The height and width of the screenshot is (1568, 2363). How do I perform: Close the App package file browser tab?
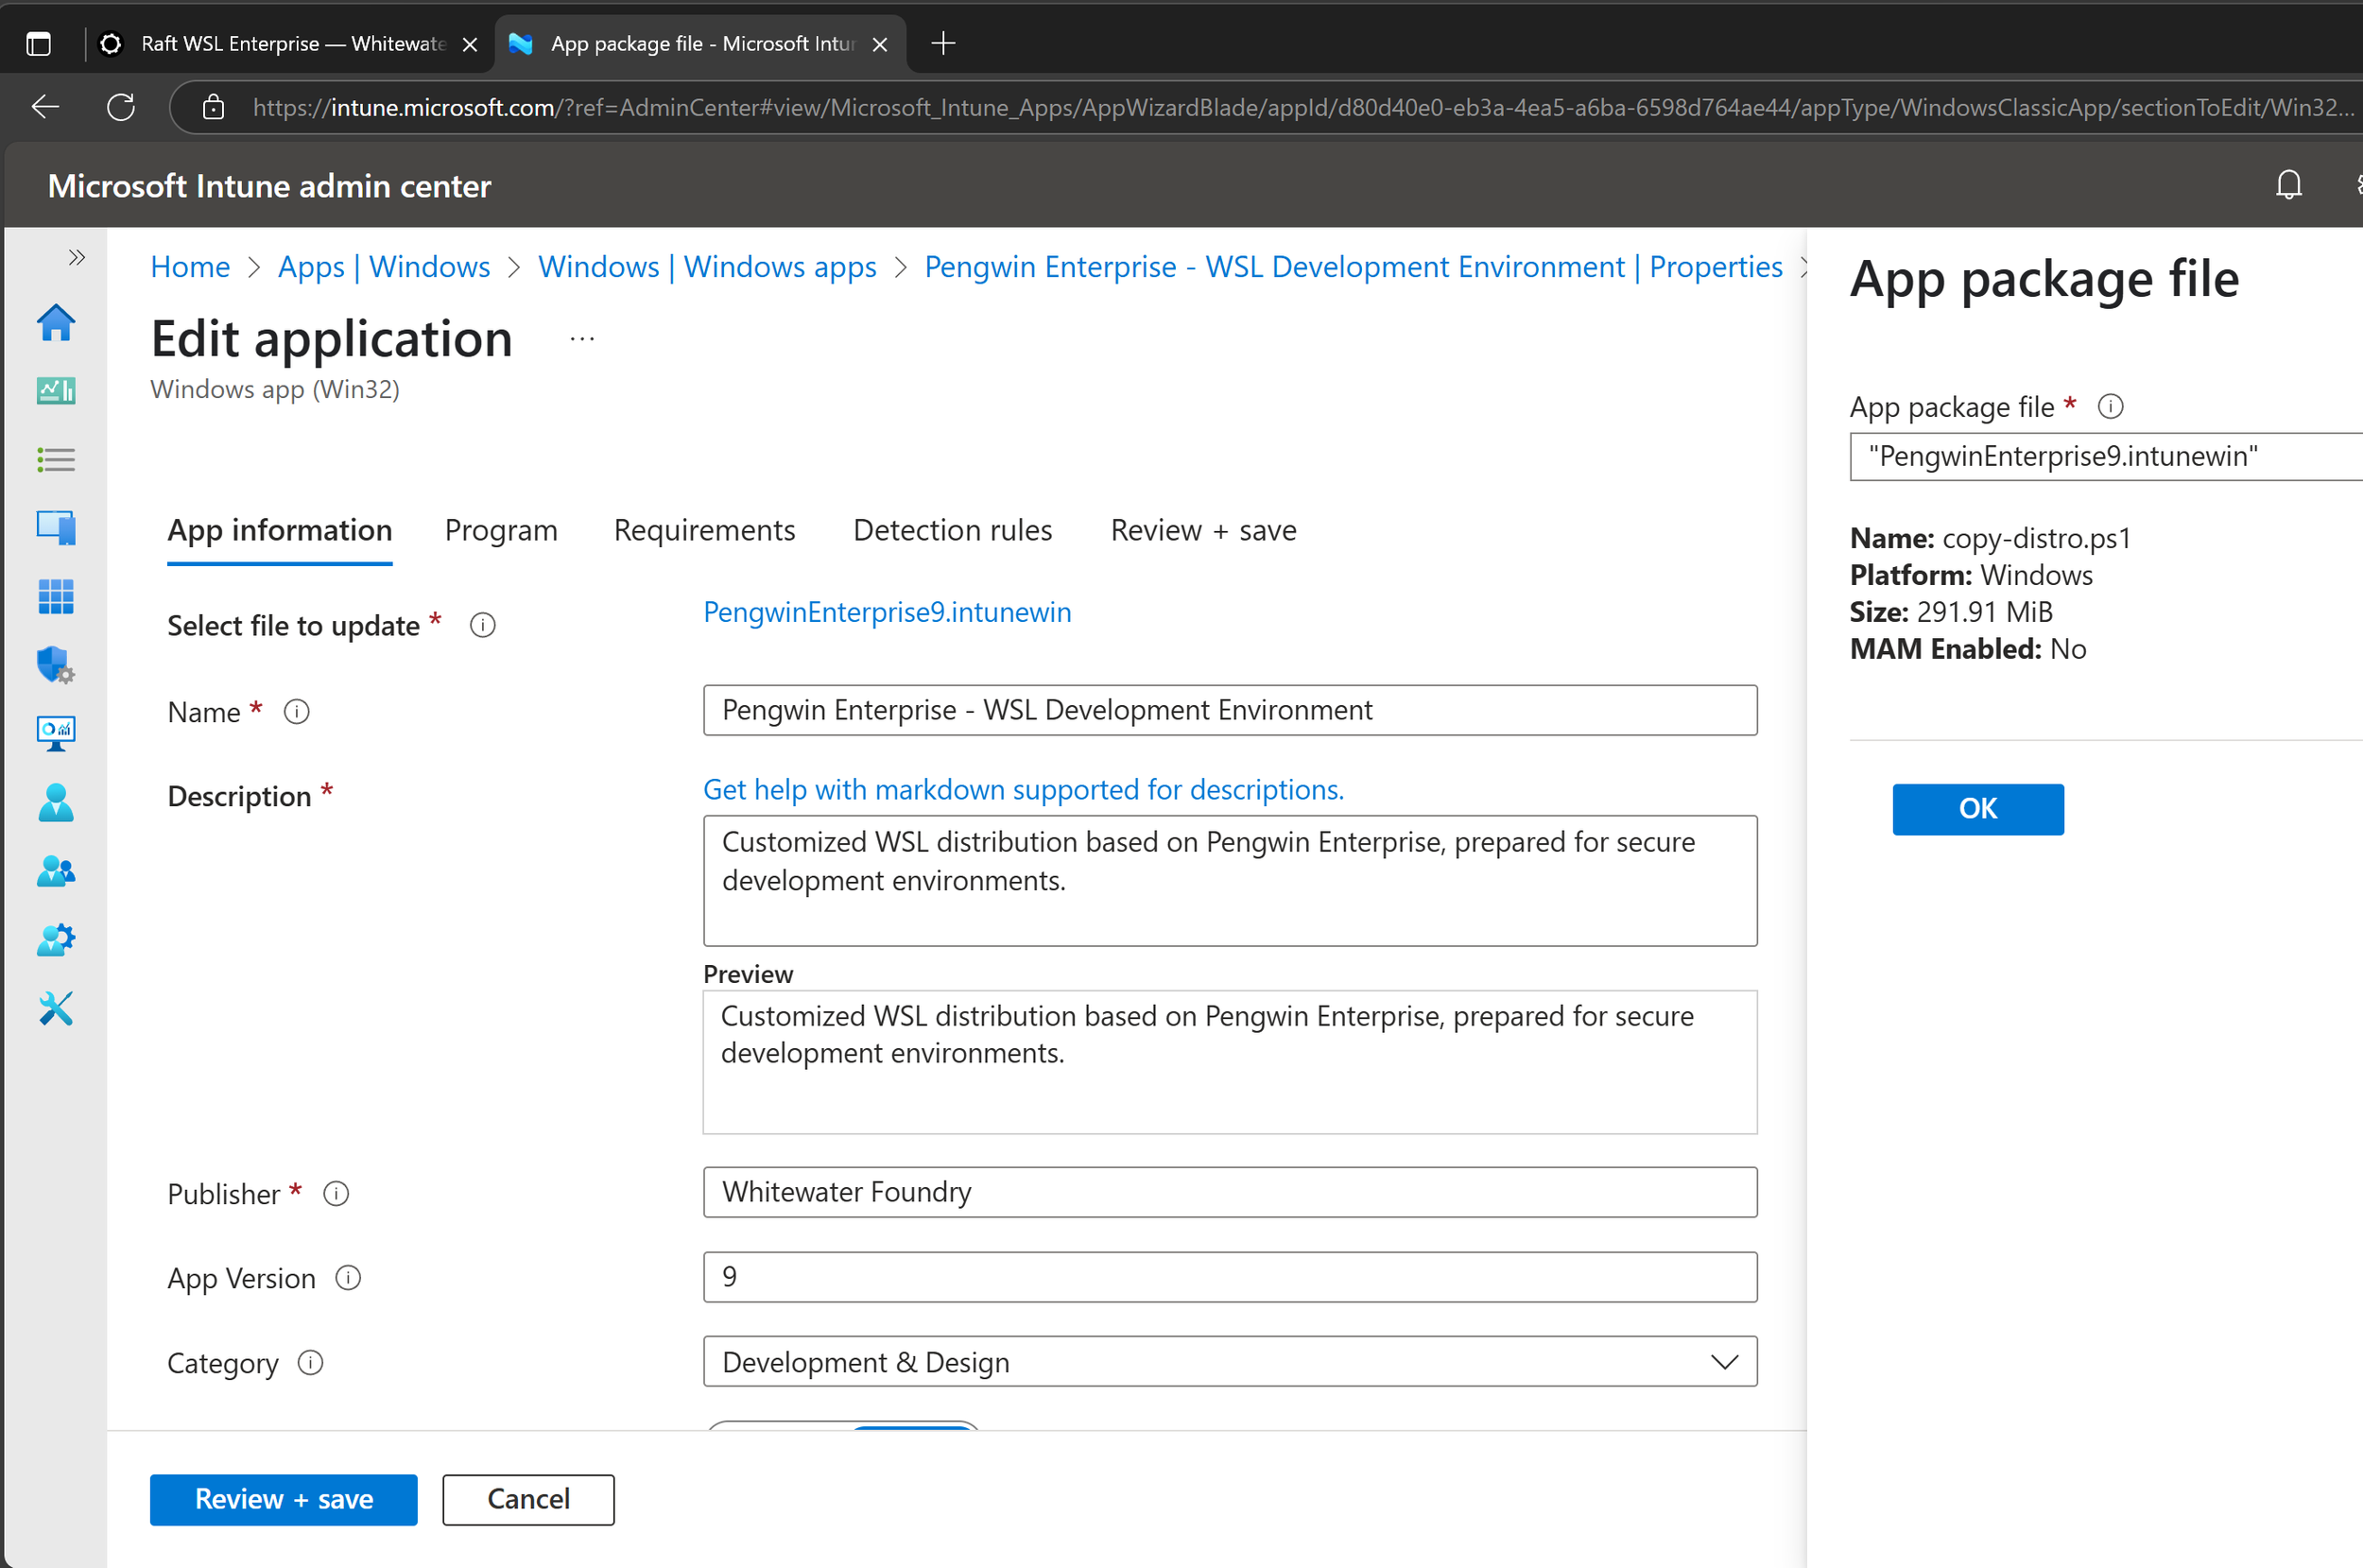click(880, 44)
